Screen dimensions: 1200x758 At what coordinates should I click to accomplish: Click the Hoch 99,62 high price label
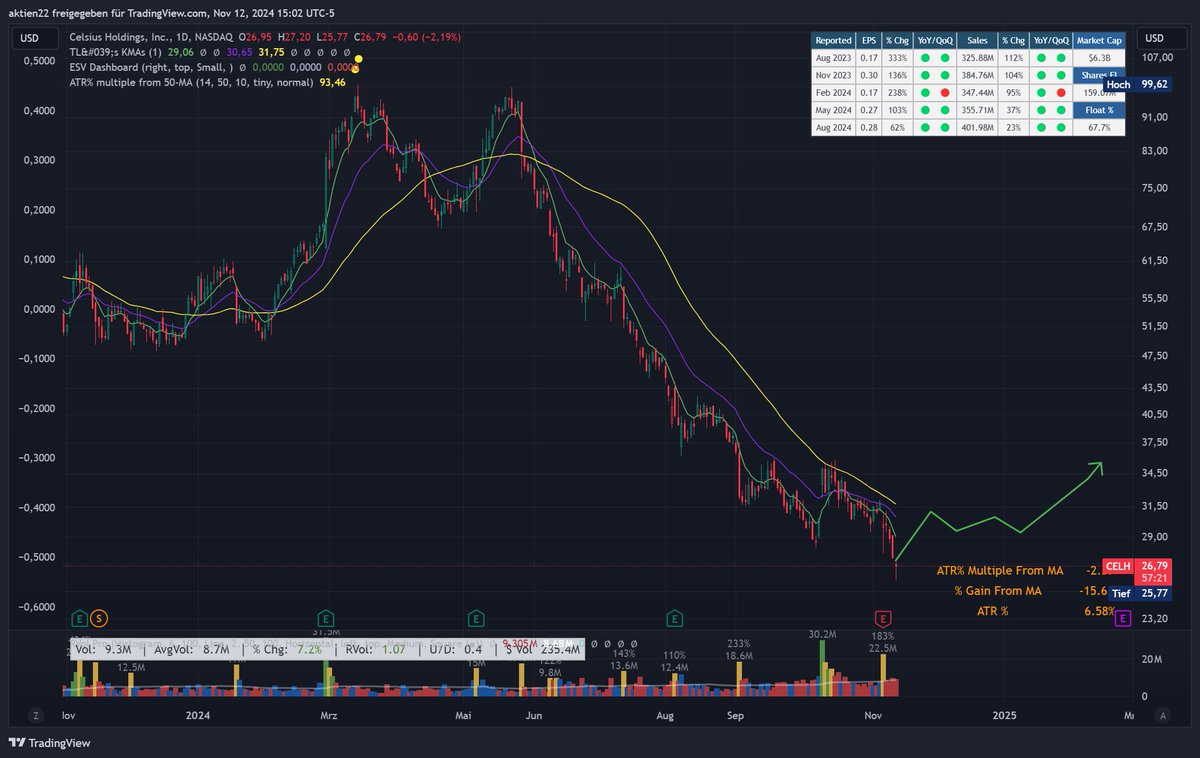point(1135,85)
